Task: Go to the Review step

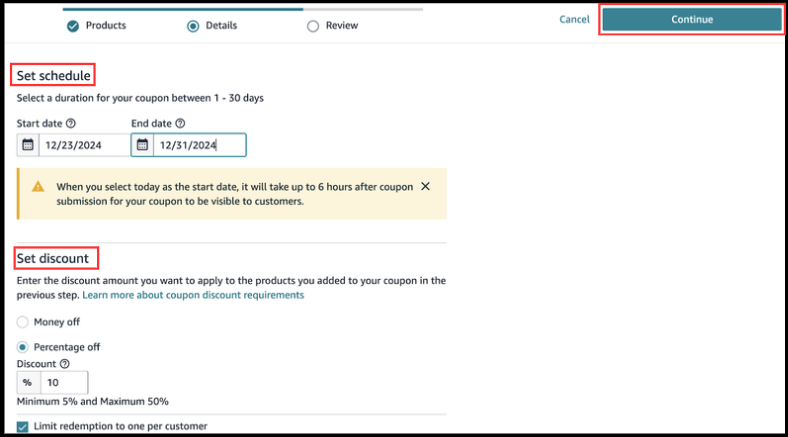Action: pos(341,25)
